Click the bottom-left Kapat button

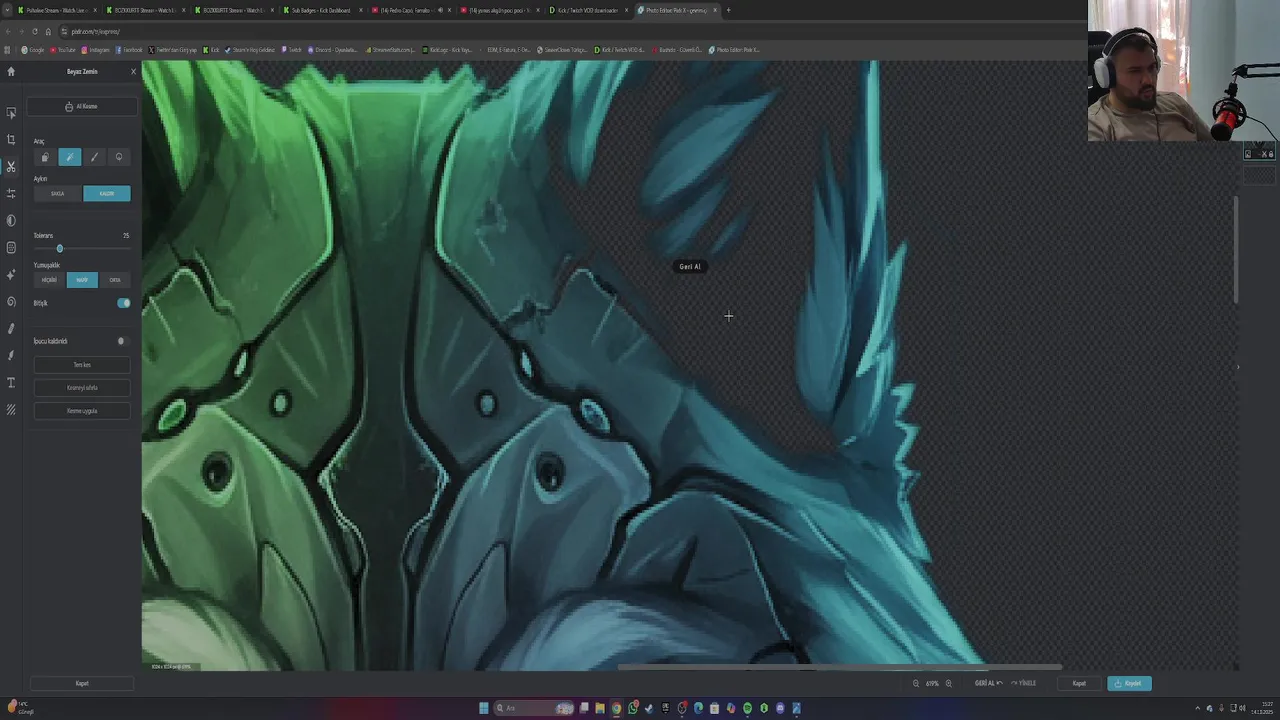click(x=82, y=683)
